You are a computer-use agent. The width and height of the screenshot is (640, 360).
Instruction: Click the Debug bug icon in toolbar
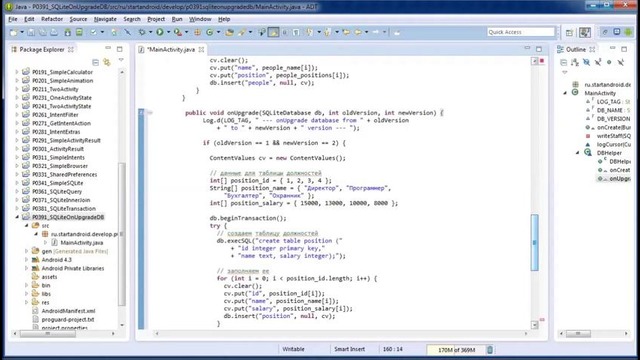pyautogui.click(x=142, y=32)
